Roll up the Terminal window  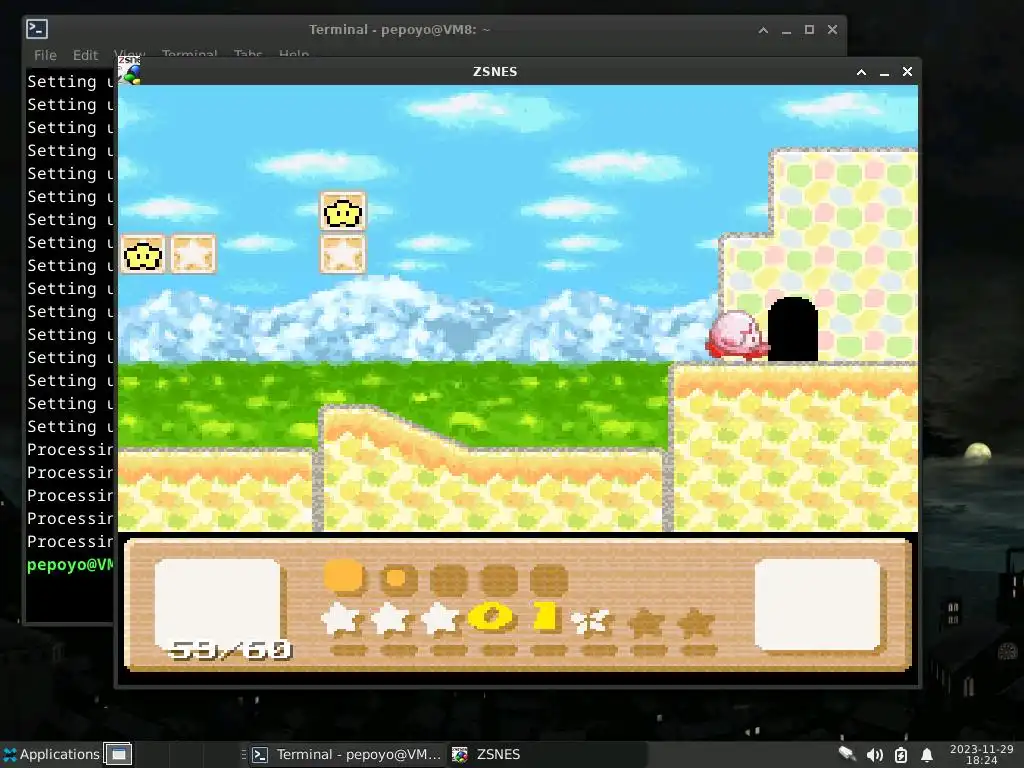pos(763,30)
